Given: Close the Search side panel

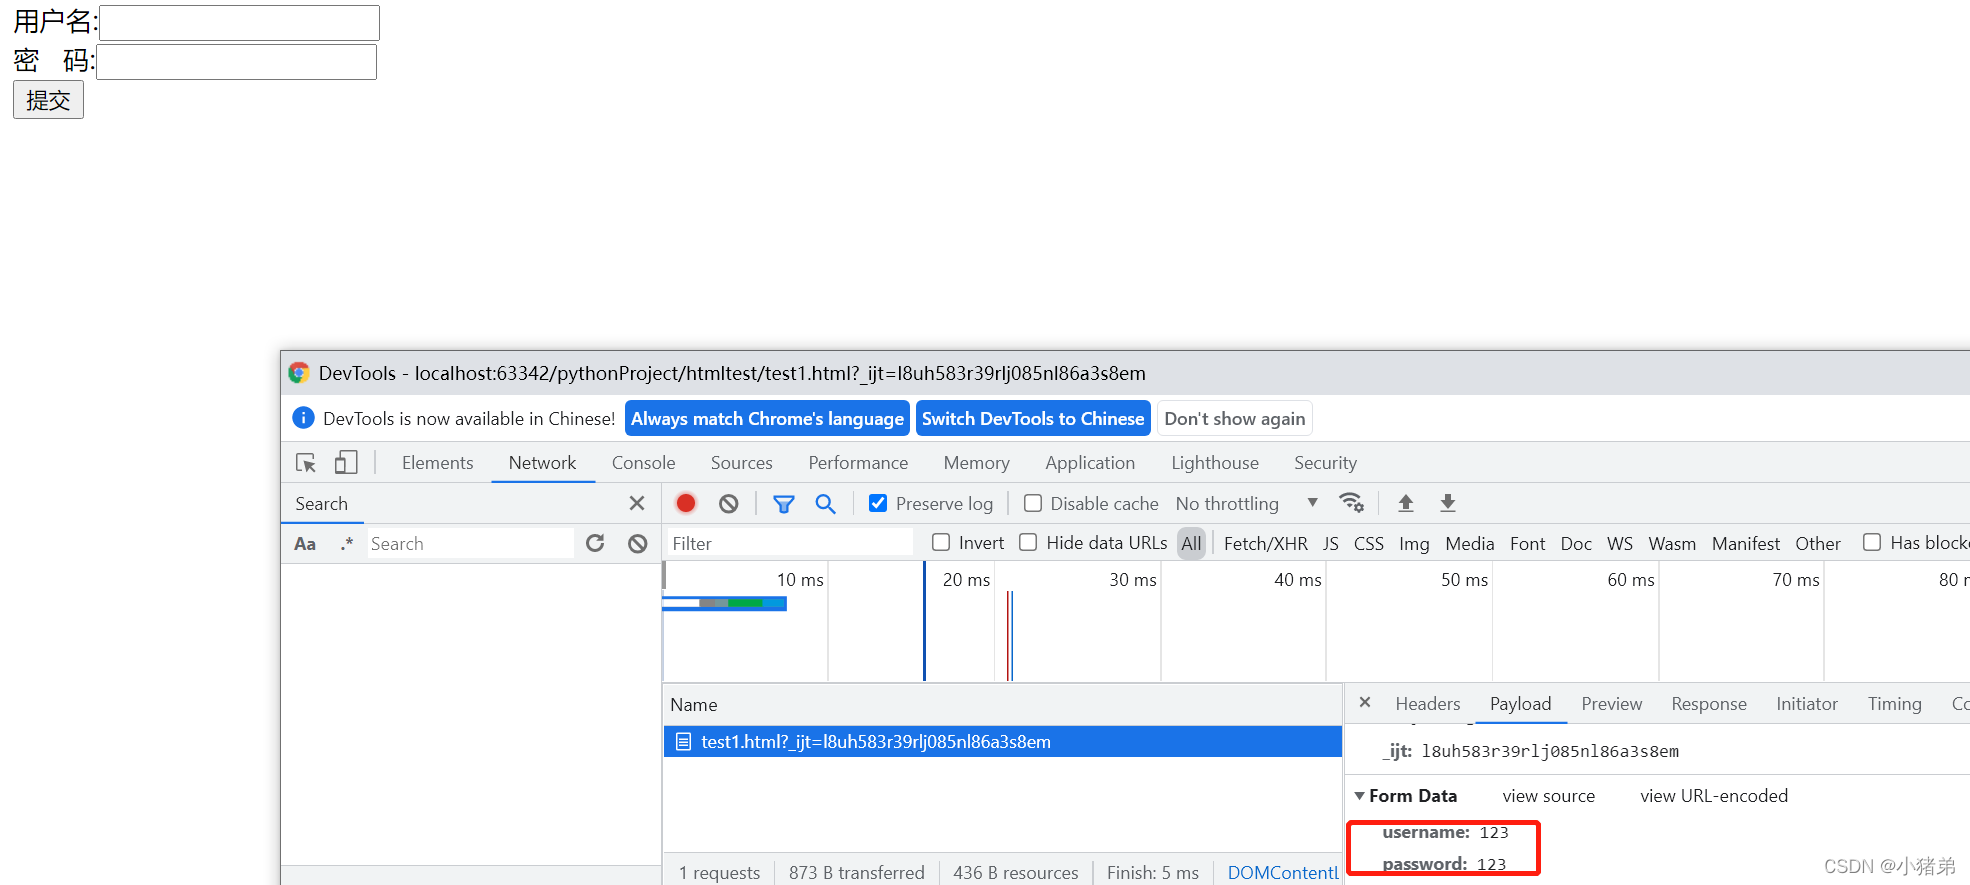Looking at the screenshot, I should 637,503.
